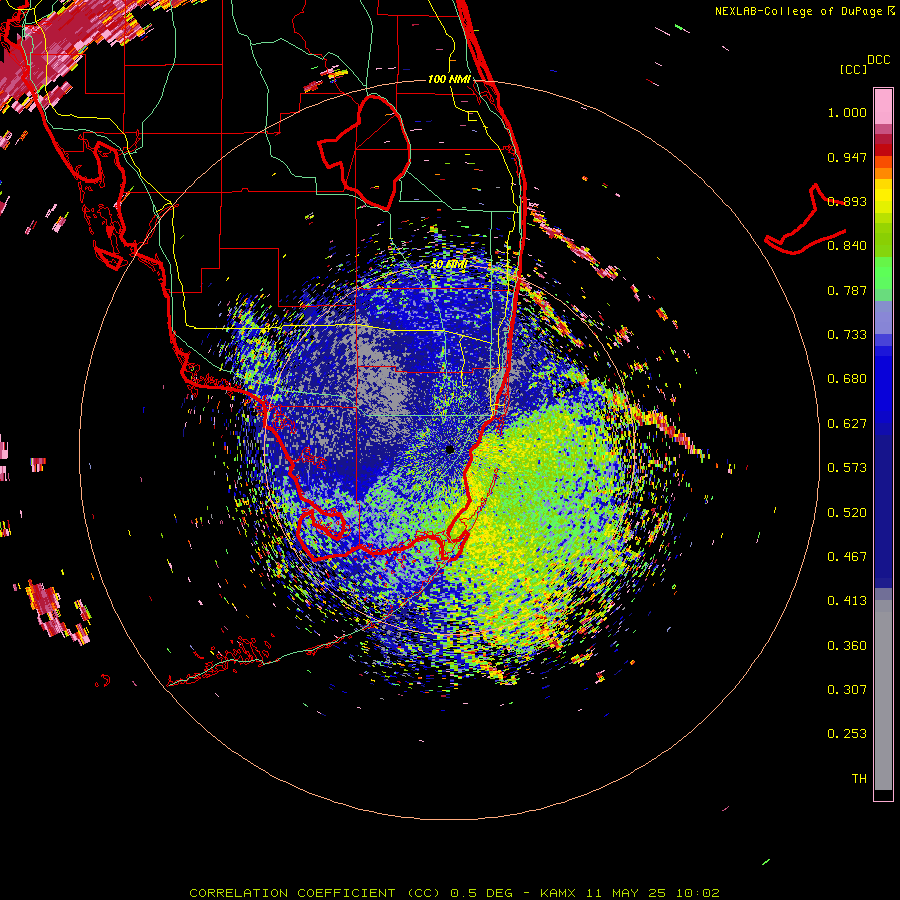This screenshot has width=900, height=900.
Task: Select the 0.307 scale value
Action: 847,690
